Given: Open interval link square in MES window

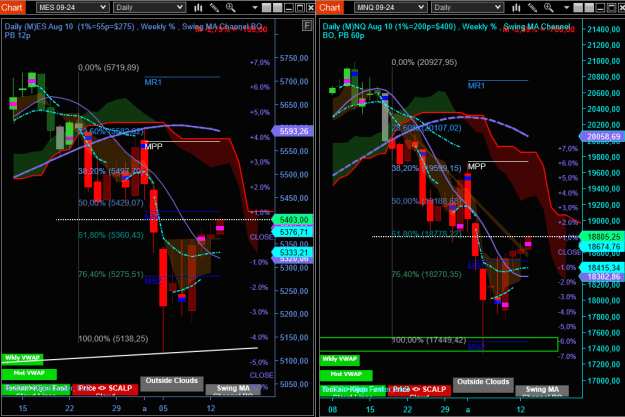Looking at the screenshot, I should coord(278,7).
